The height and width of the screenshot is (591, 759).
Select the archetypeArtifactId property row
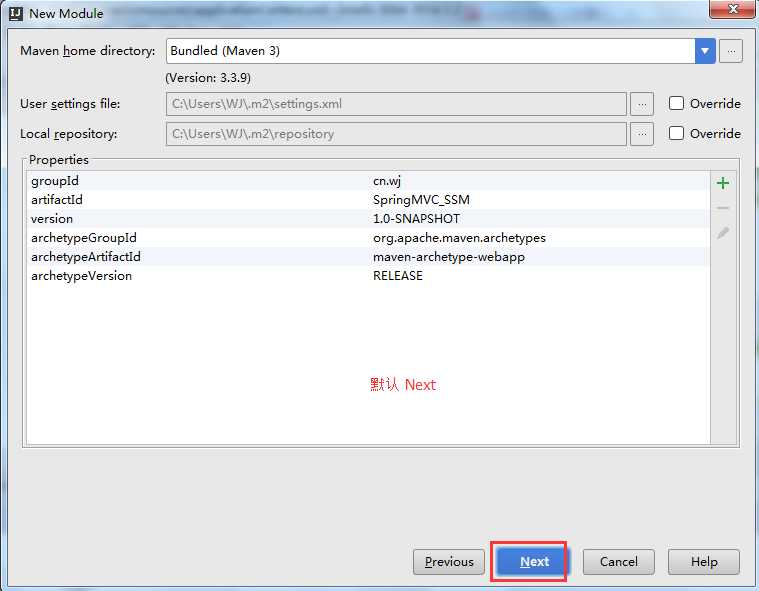(368, 257)
